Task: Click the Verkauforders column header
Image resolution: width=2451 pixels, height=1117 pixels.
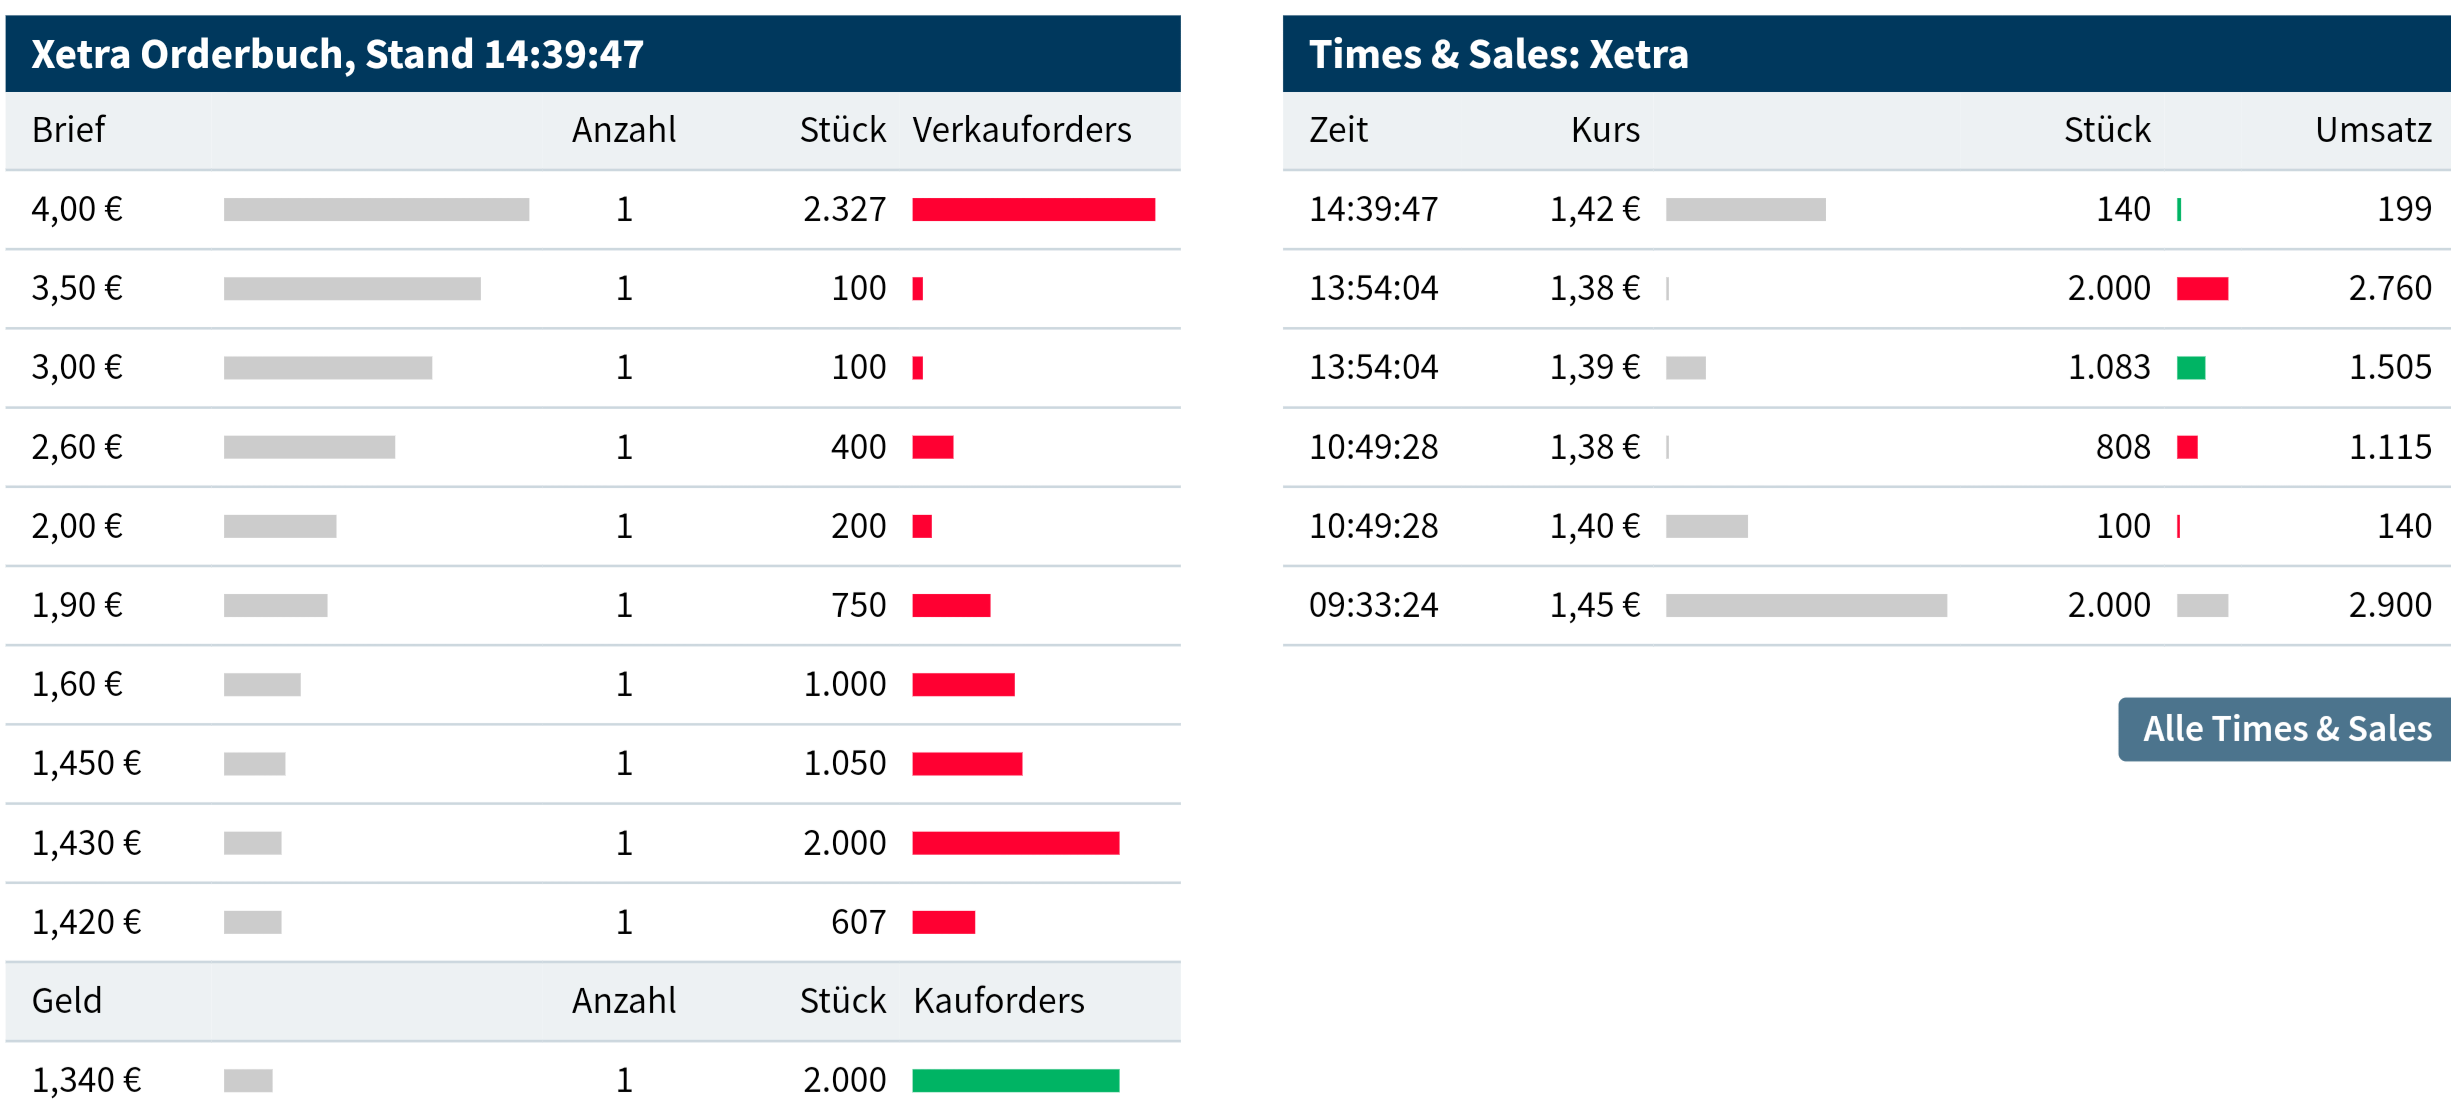Action: [x=1021, y=130]
